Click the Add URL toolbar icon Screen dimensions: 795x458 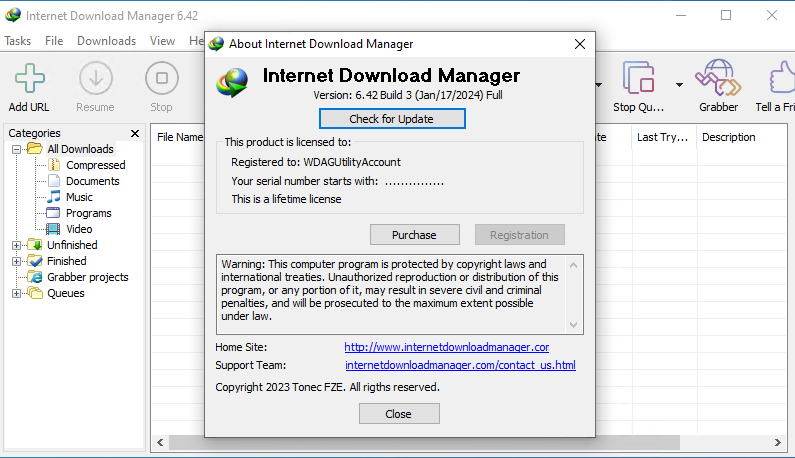coord(29,78)
